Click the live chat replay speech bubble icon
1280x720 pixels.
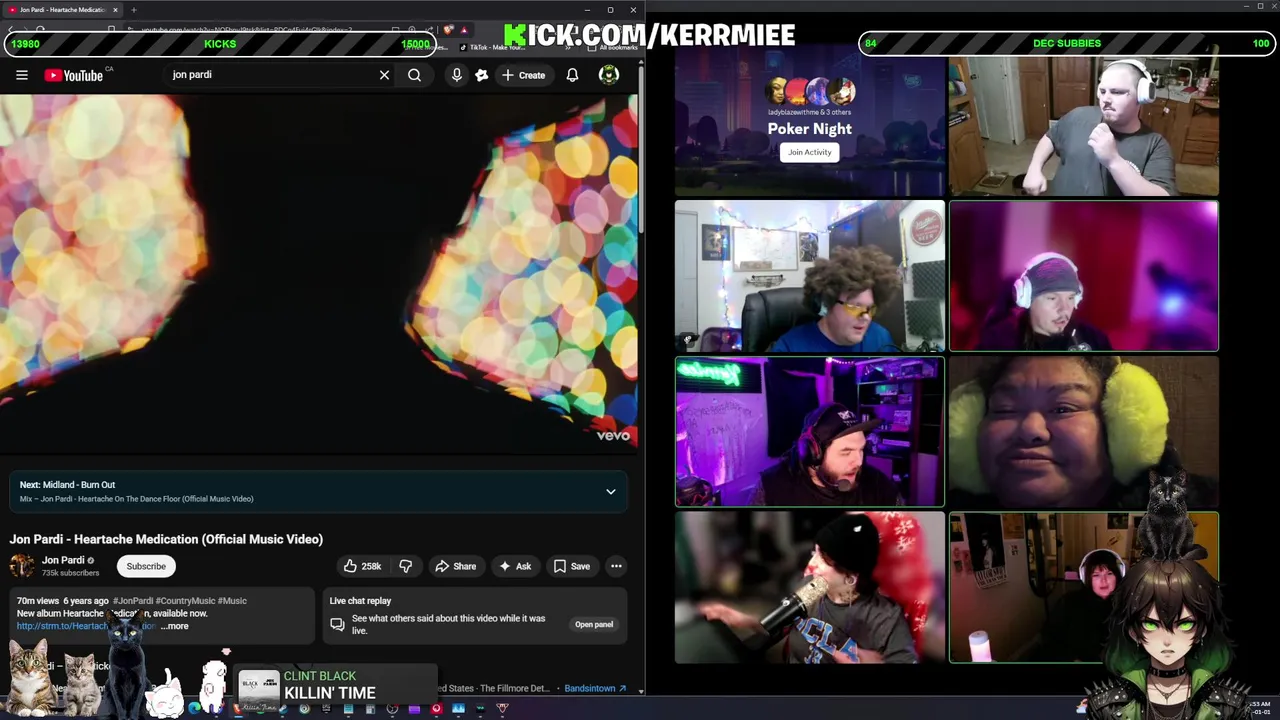pyautogui.click(x=337, y=624)
